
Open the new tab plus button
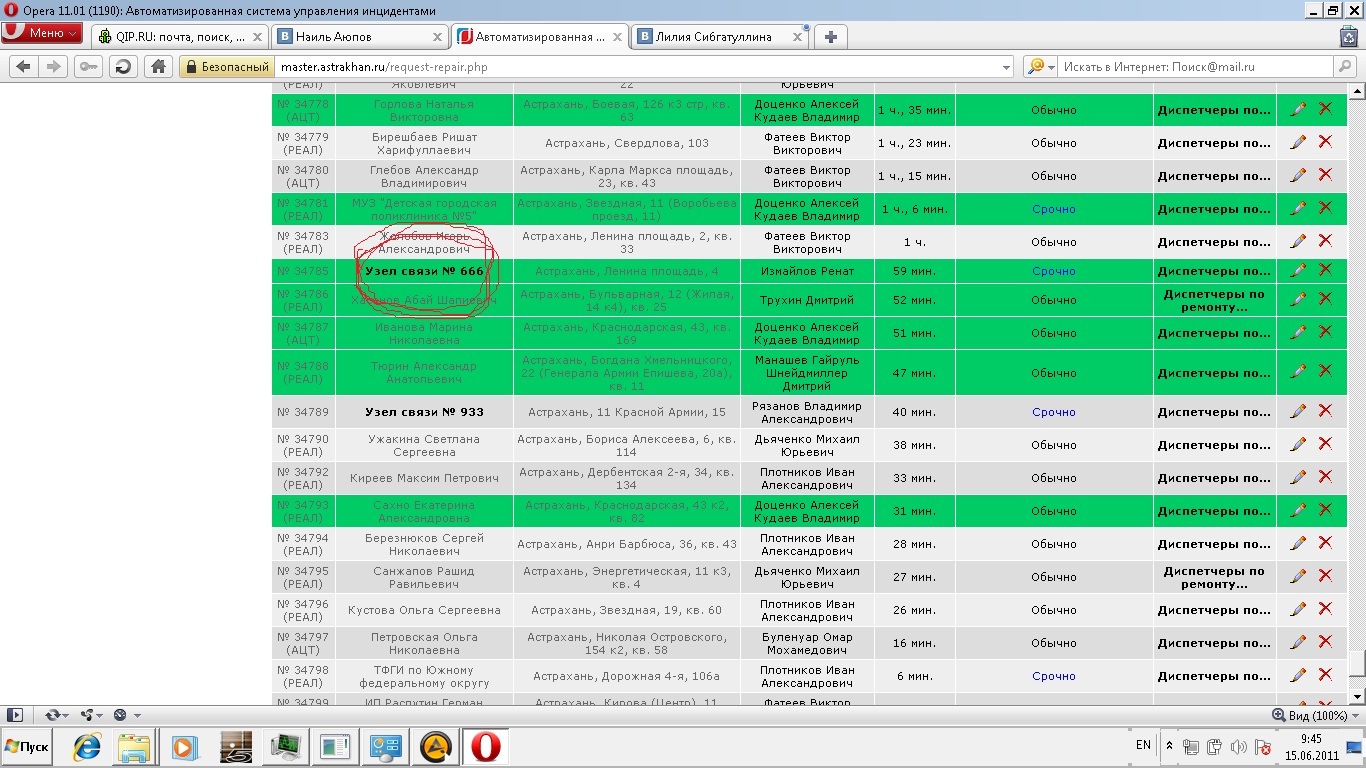[830, 37]
